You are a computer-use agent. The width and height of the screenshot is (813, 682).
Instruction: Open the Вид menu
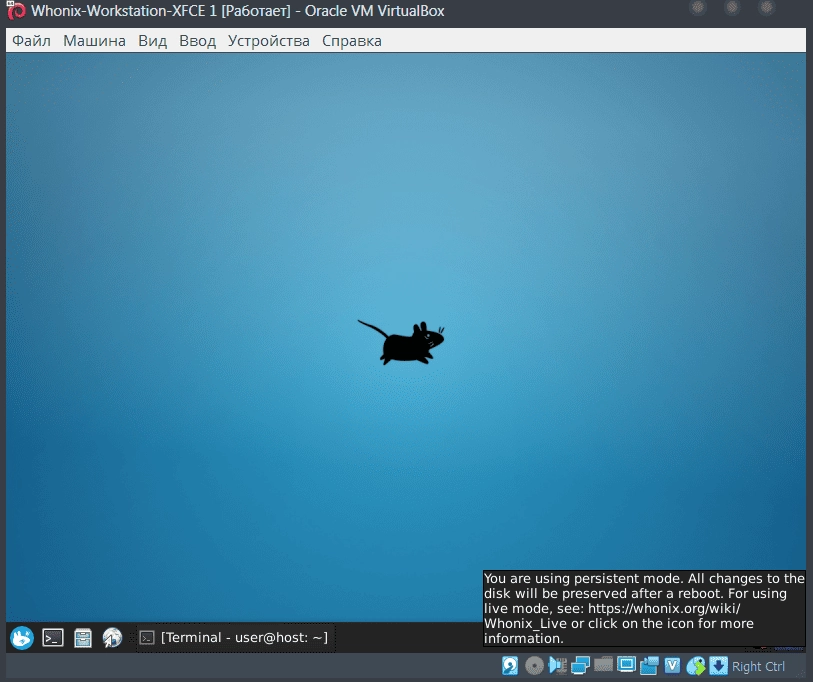[152, 40]
